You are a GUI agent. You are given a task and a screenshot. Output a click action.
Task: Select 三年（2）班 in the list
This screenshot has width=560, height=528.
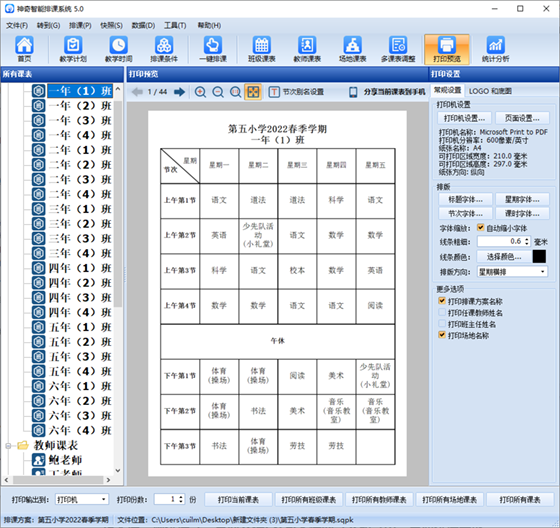tap(80, 224)
